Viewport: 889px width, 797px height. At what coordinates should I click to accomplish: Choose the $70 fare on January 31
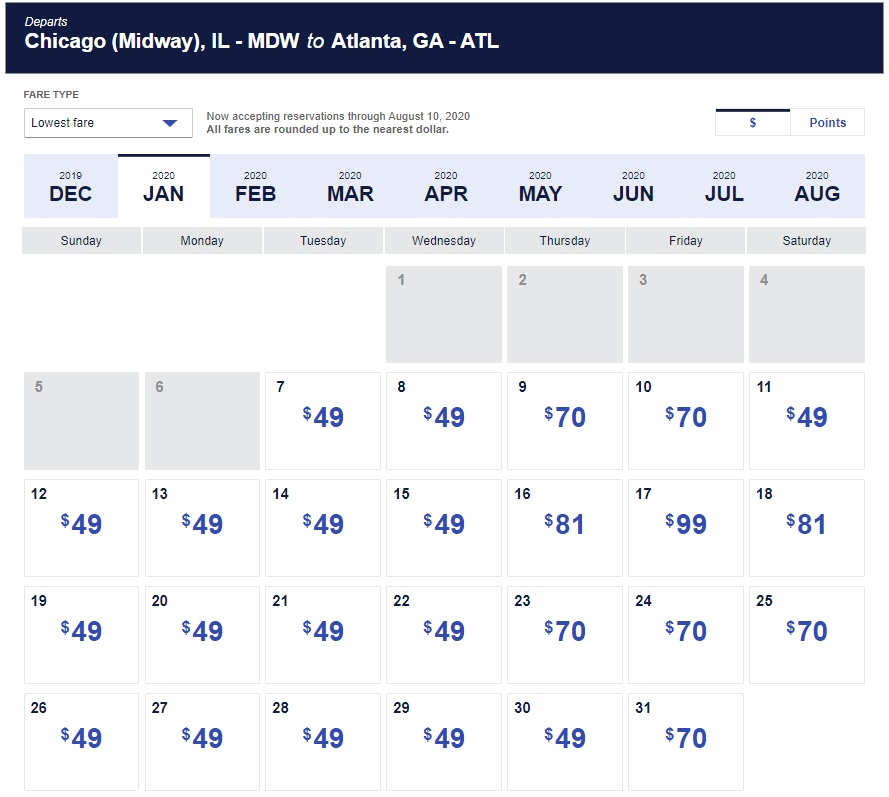click(x=686, y=739)
